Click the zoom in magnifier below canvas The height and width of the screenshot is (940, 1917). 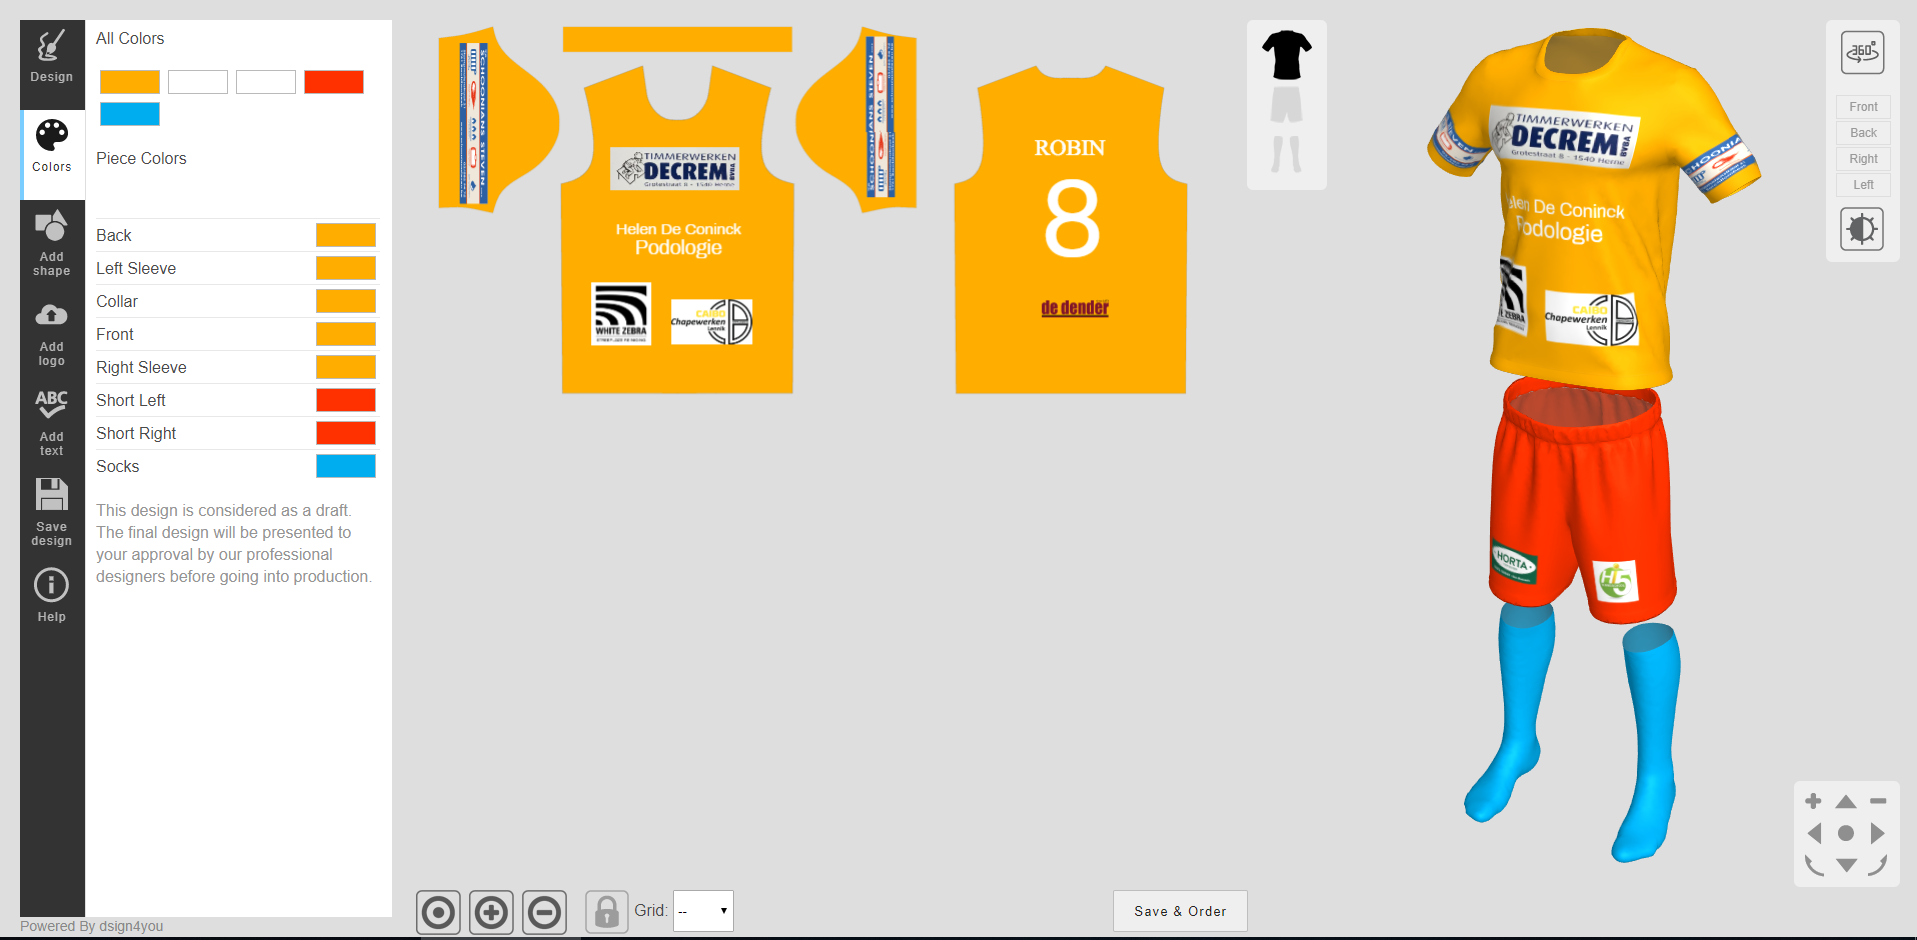[x=491, y=912]
